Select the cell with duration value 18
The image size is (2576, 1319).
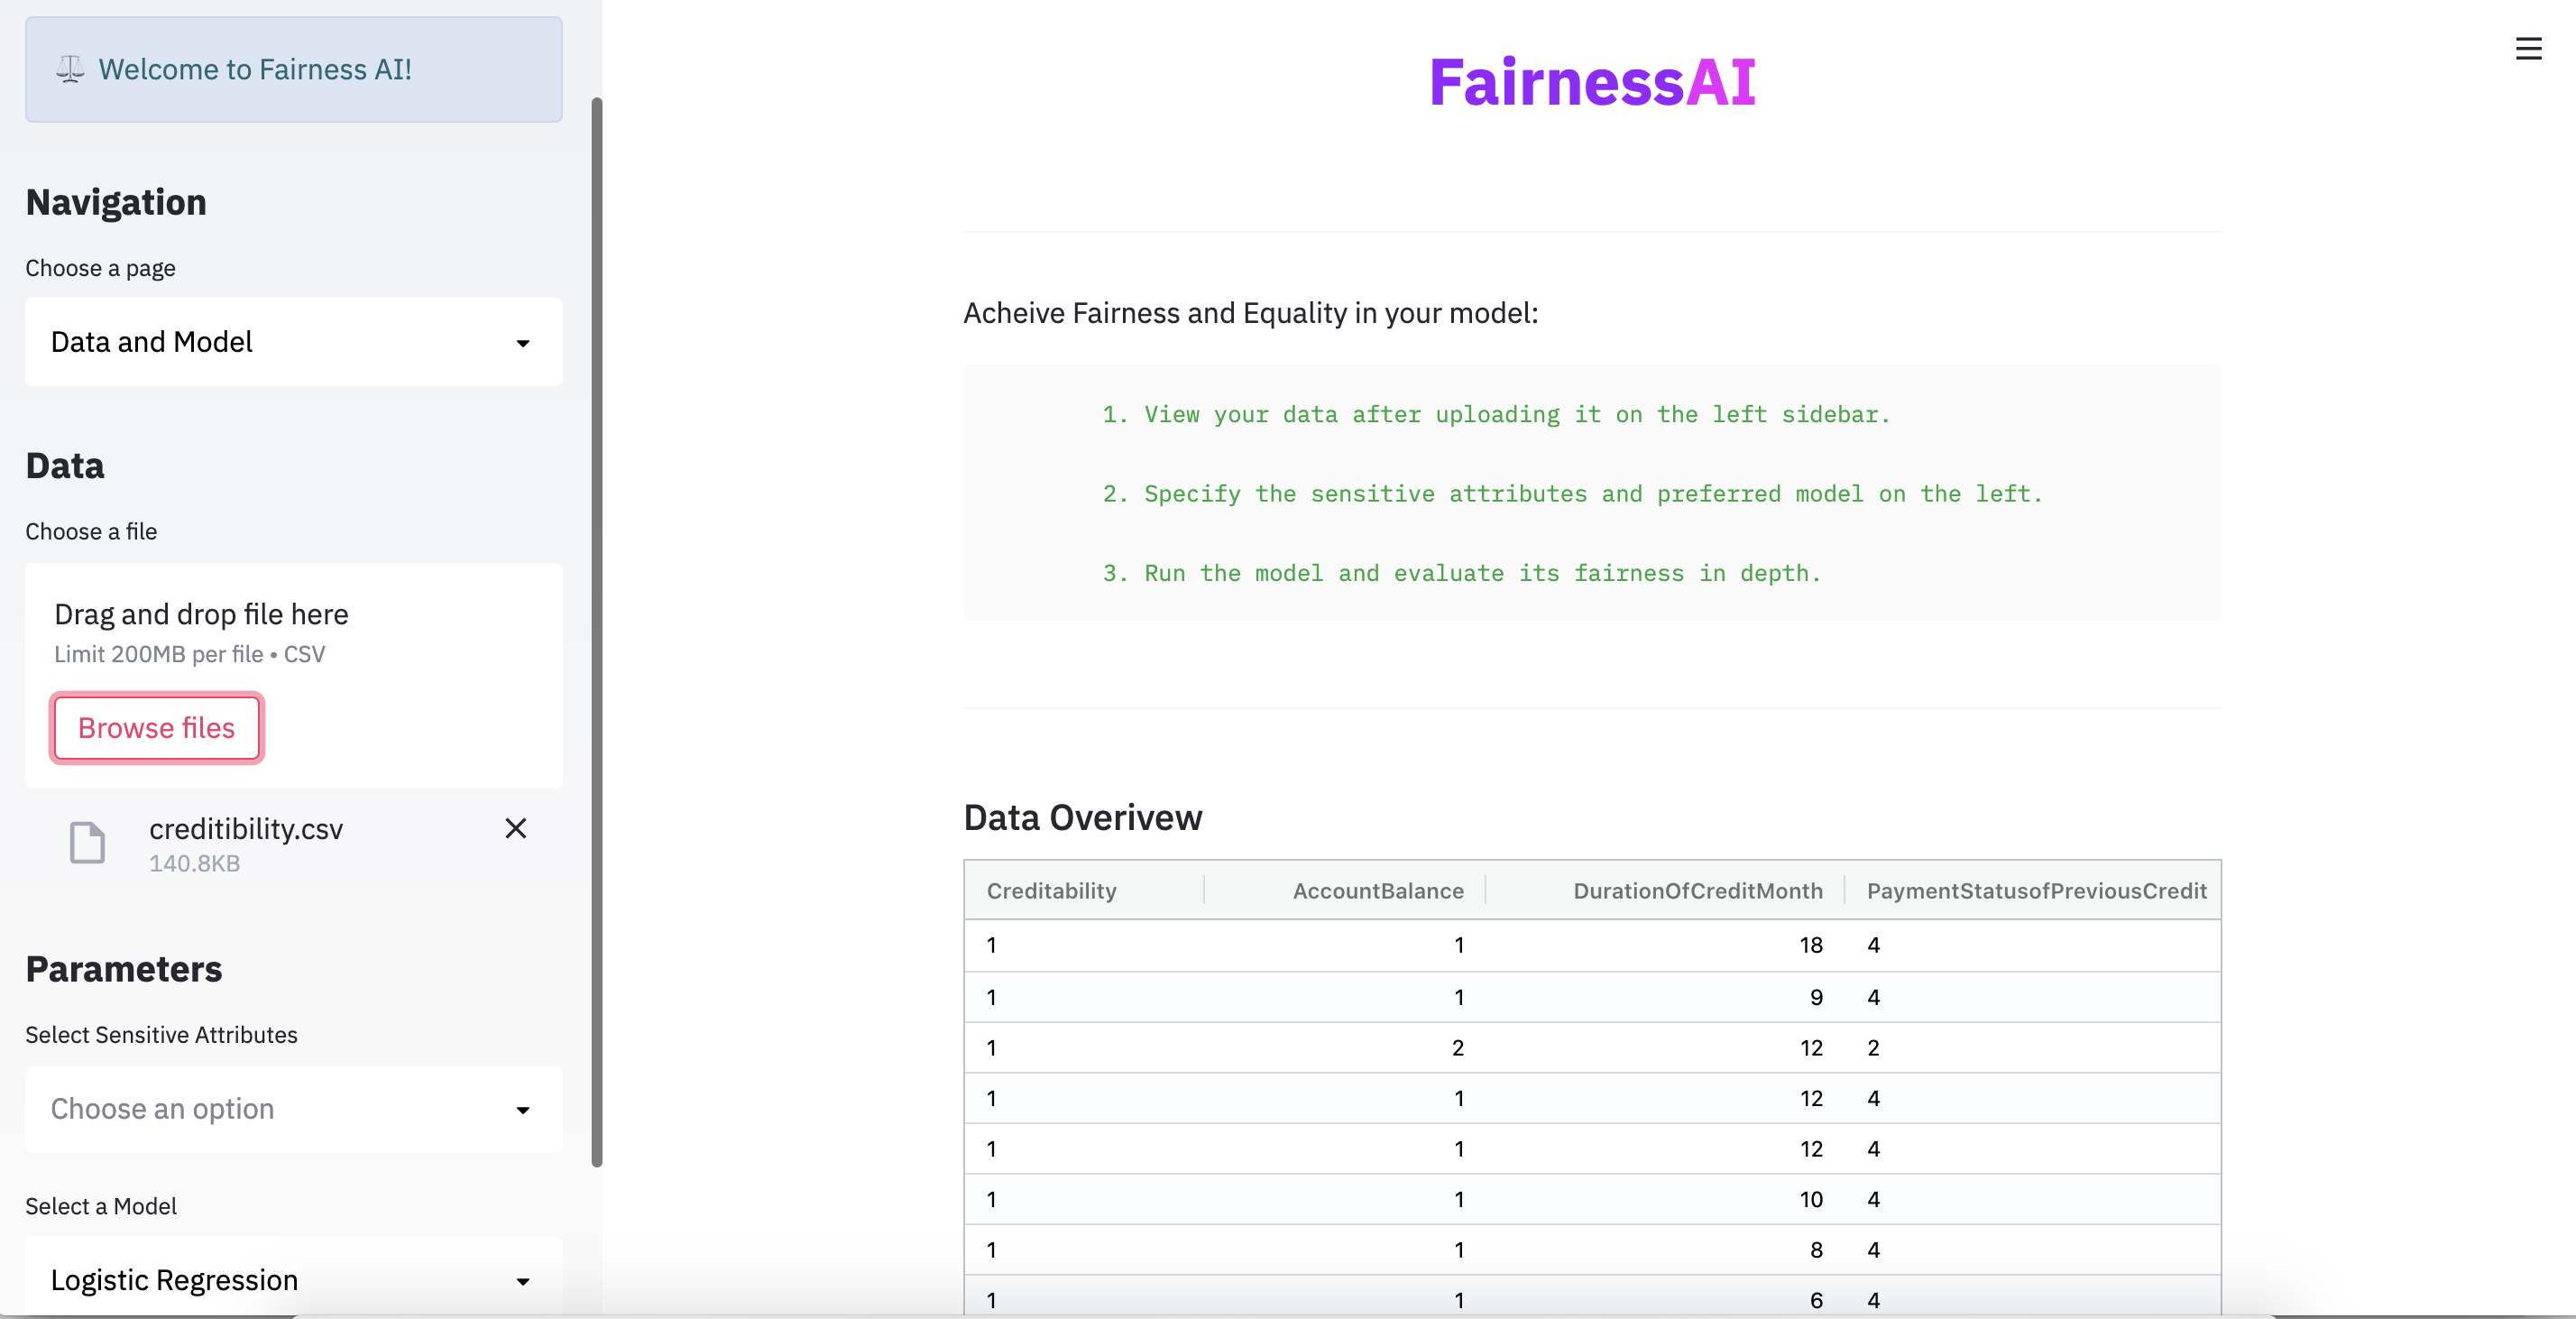coord(1810,945)
